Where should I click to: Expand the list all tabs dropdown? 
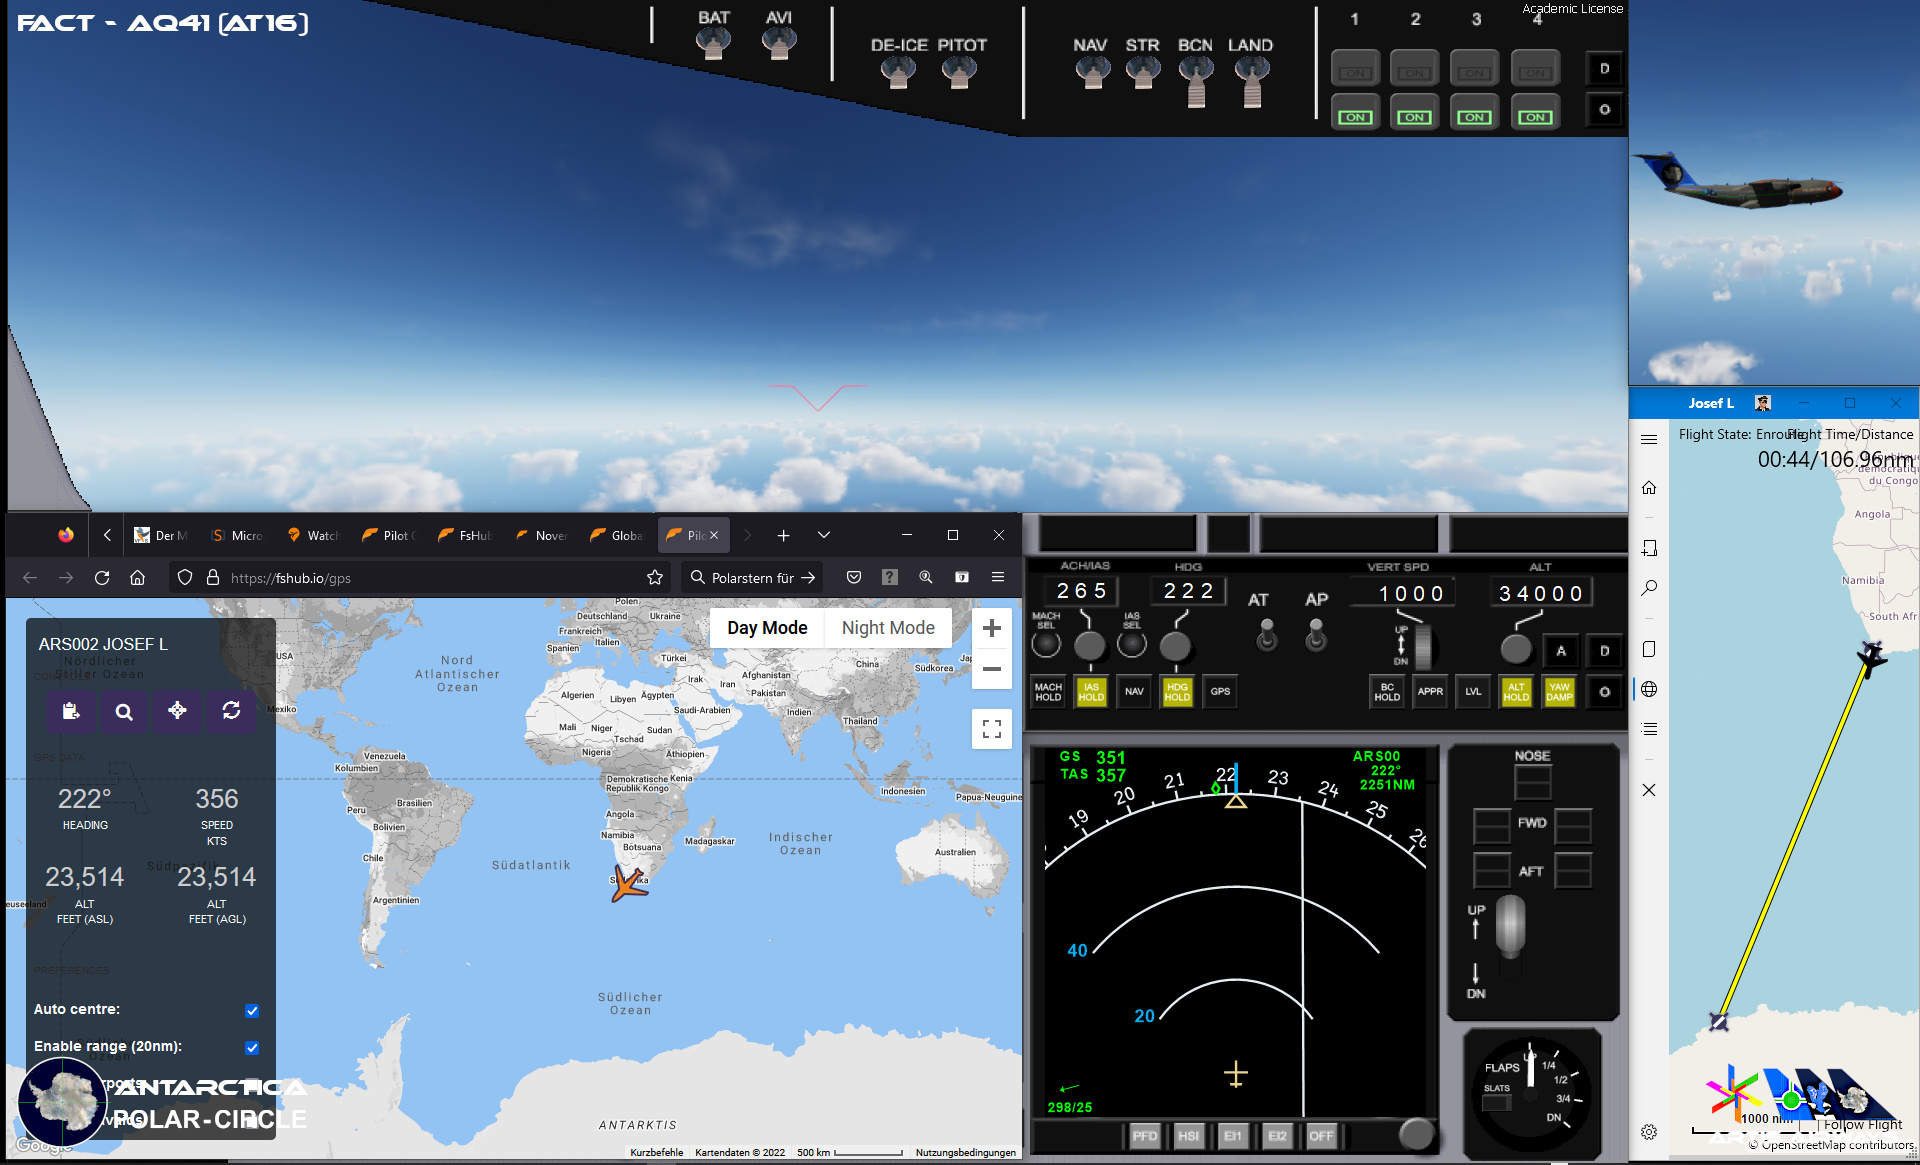tap(824, 536)
